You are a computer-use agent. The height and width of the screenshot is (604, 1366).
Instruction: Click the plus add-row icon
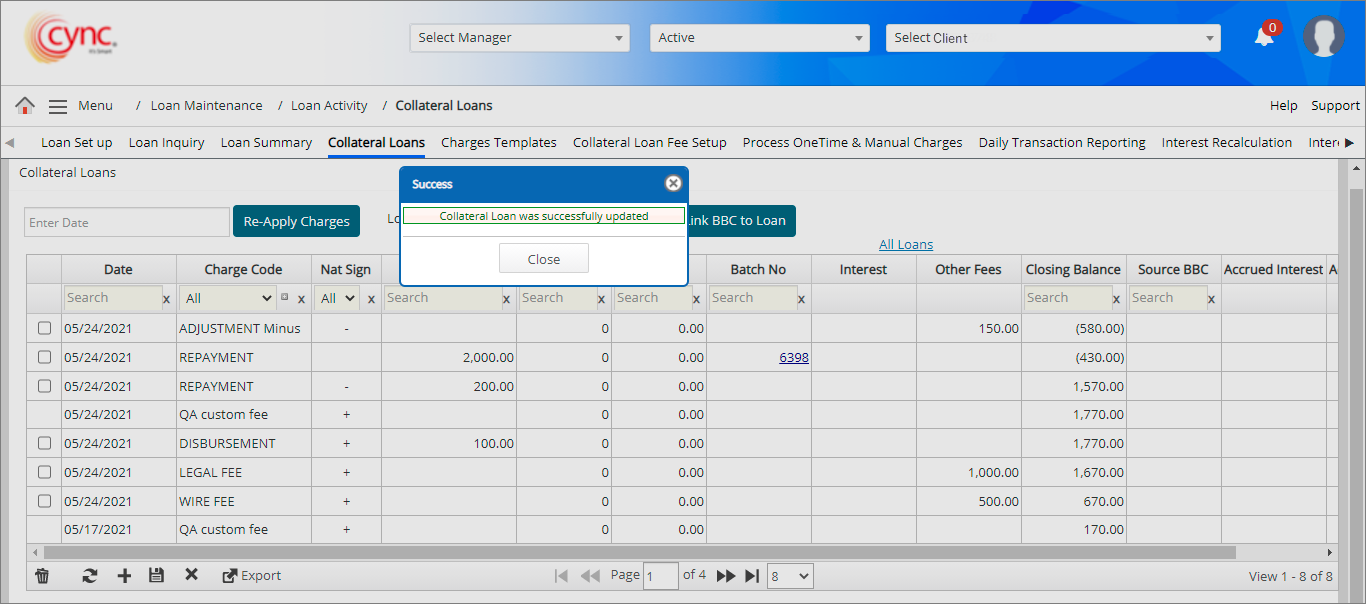(124, 576)
